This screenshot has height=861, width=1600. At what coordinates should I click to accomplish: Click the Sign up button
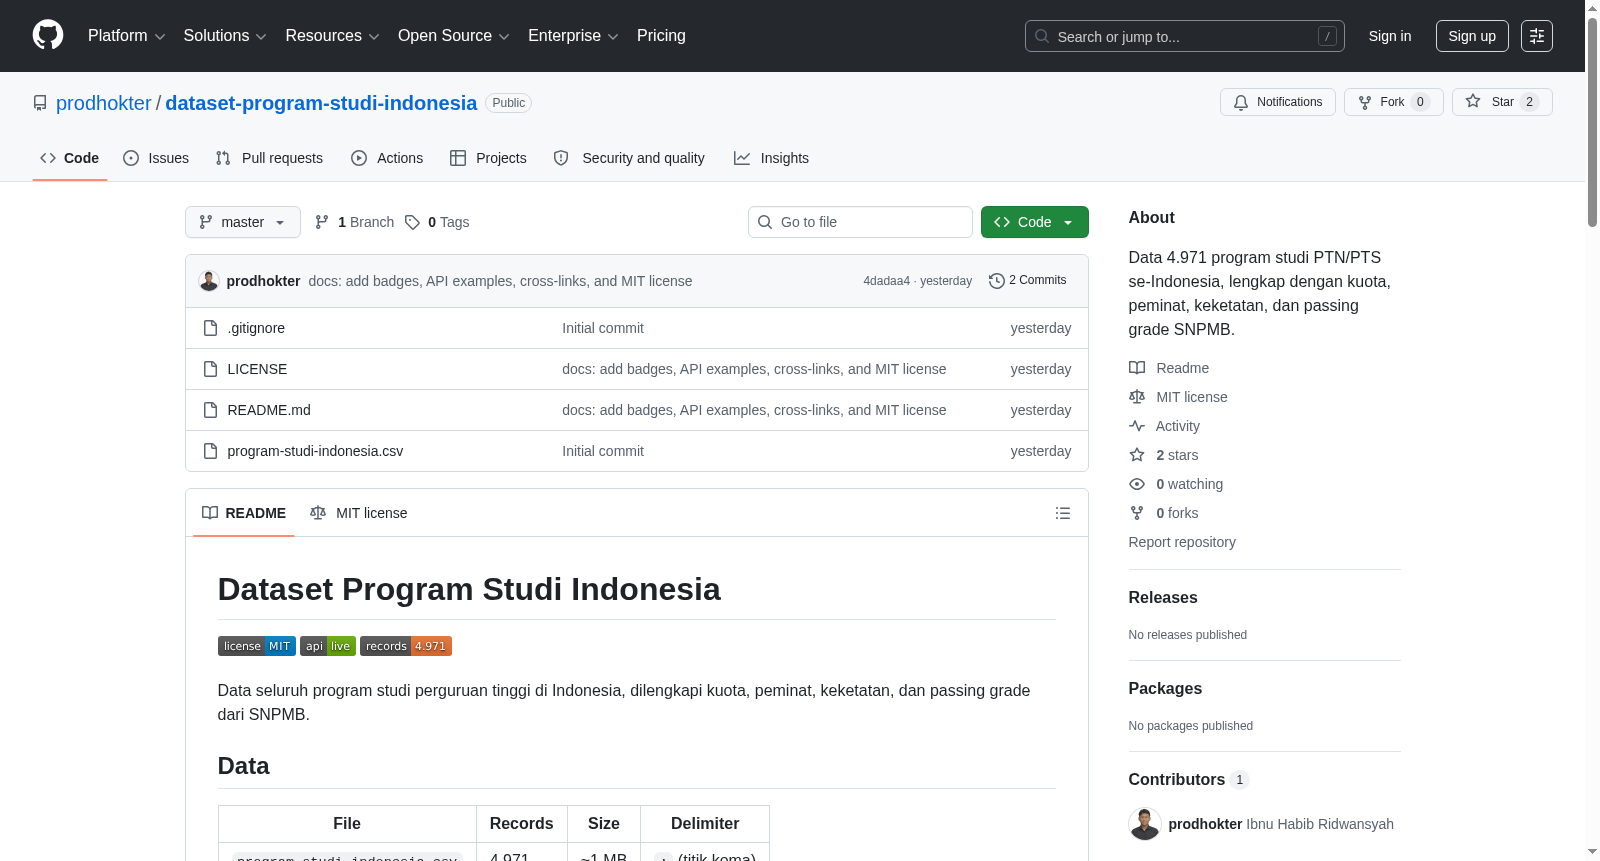(1472, 36)
